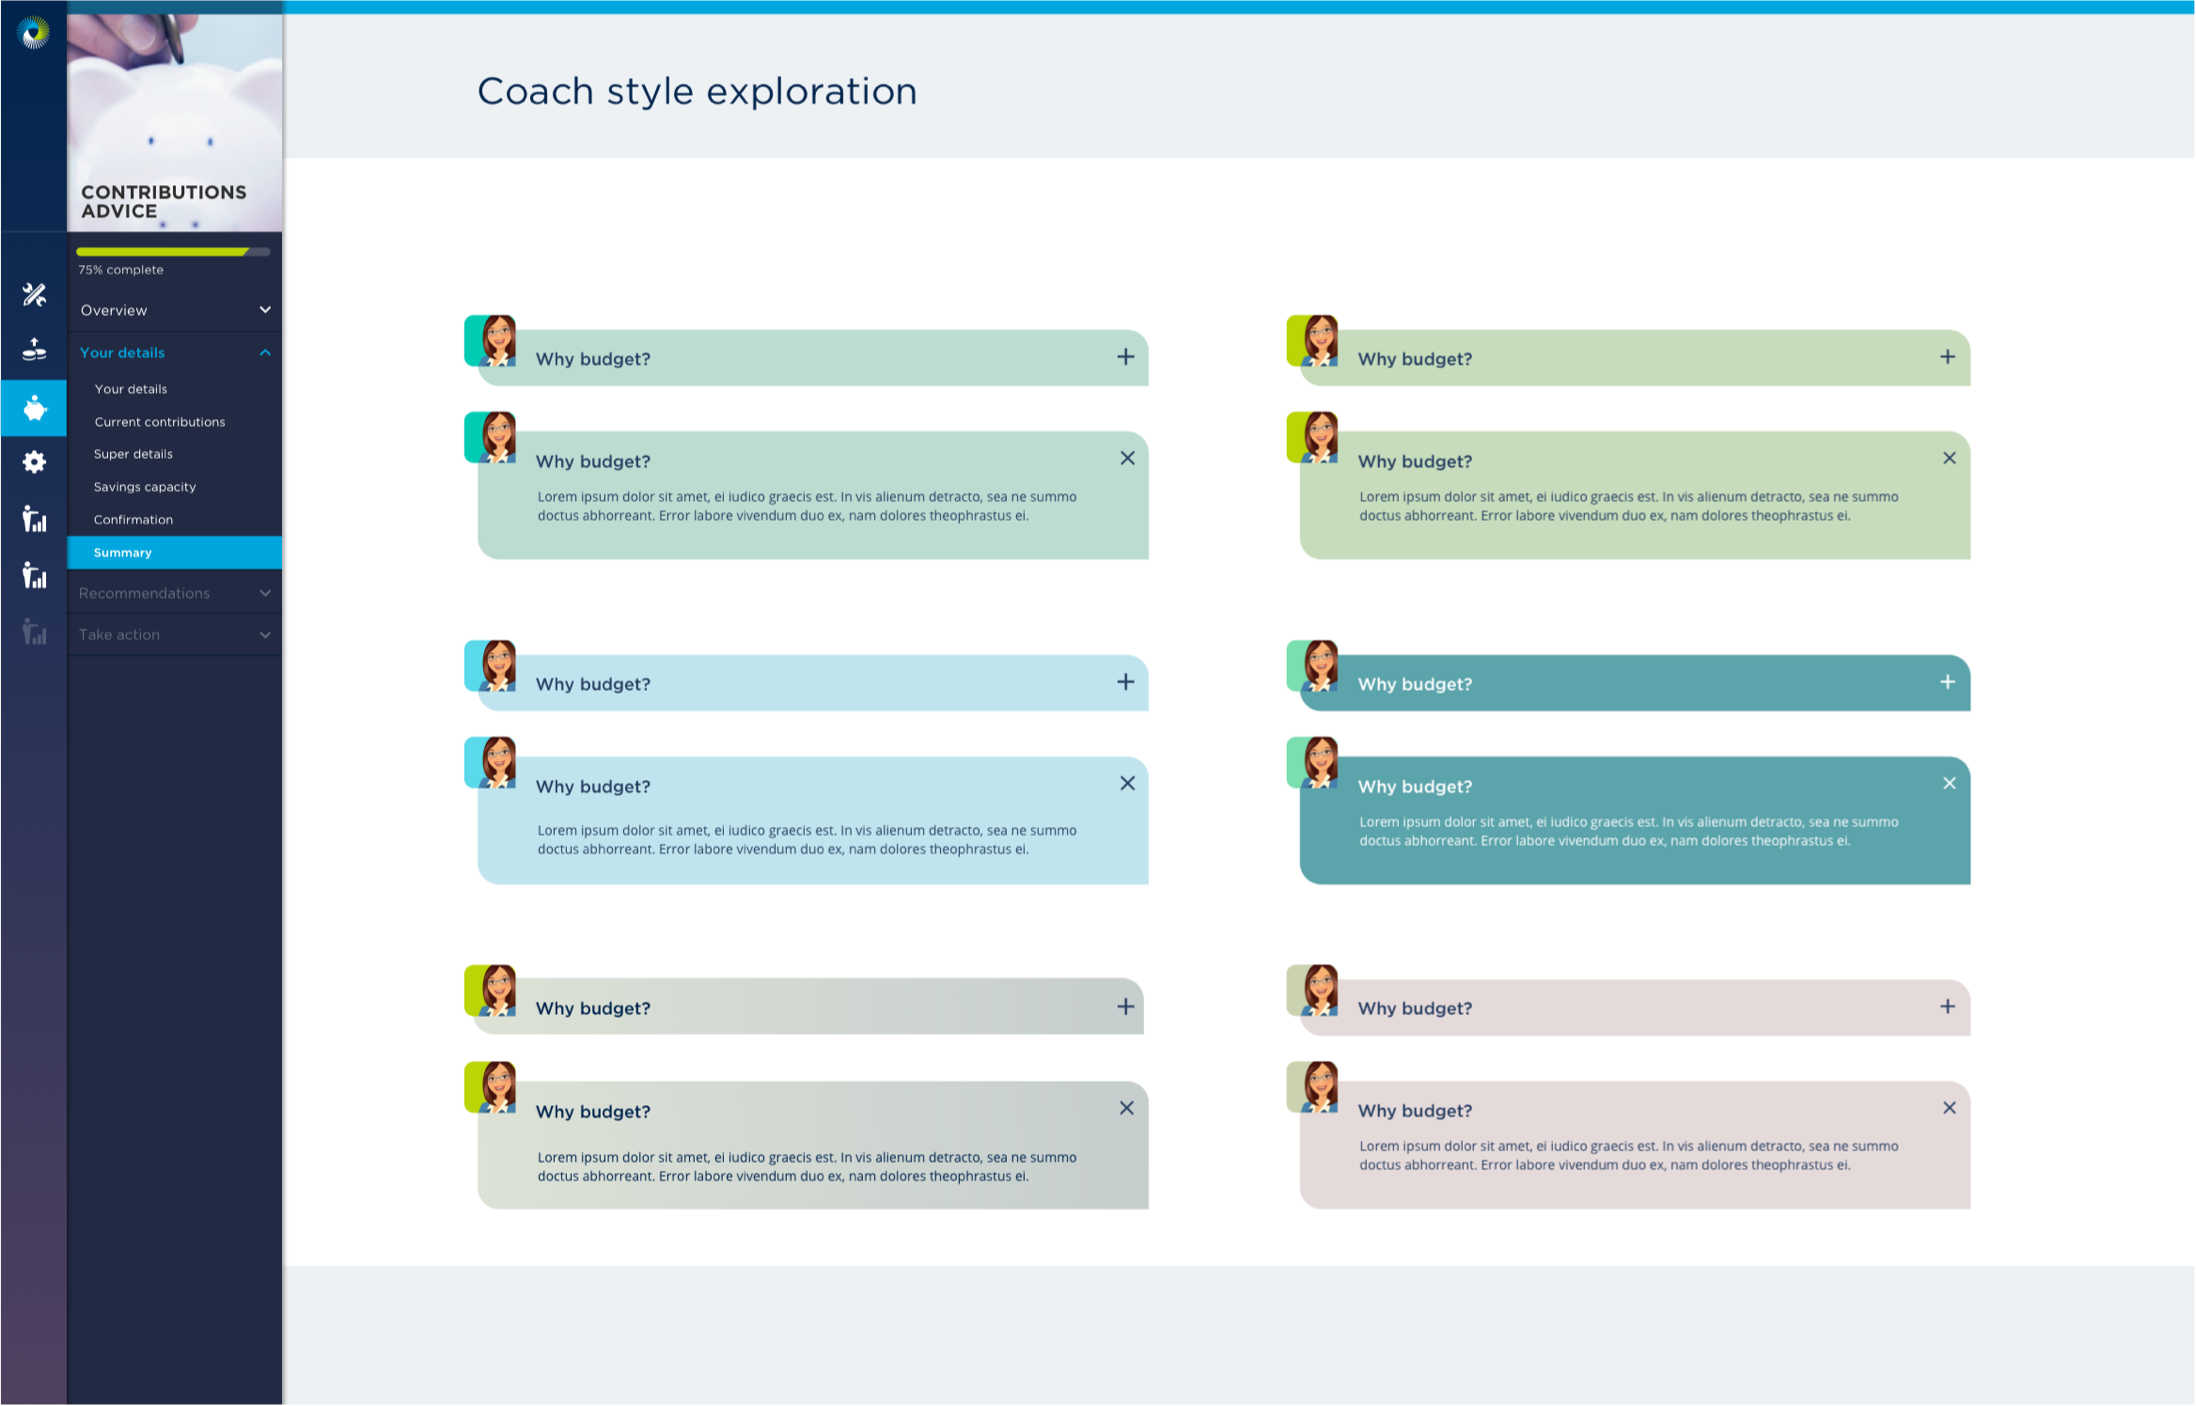
Task: Select the coins deposit icon in the rail
Action: [34, 349]
